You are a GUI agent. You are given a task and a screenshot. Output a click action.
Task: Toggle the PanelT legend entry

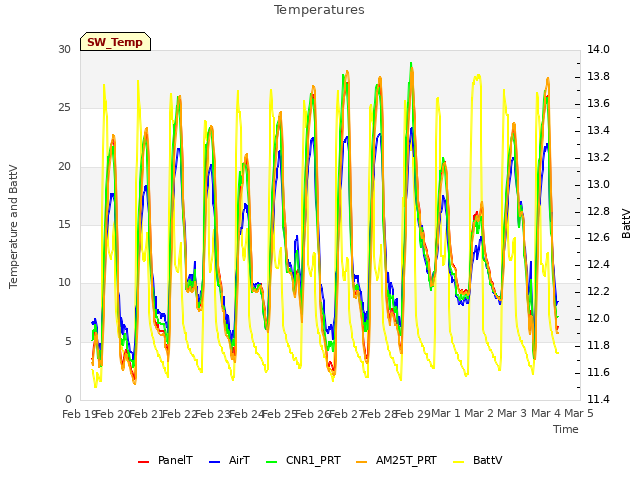tap(165, 460)
